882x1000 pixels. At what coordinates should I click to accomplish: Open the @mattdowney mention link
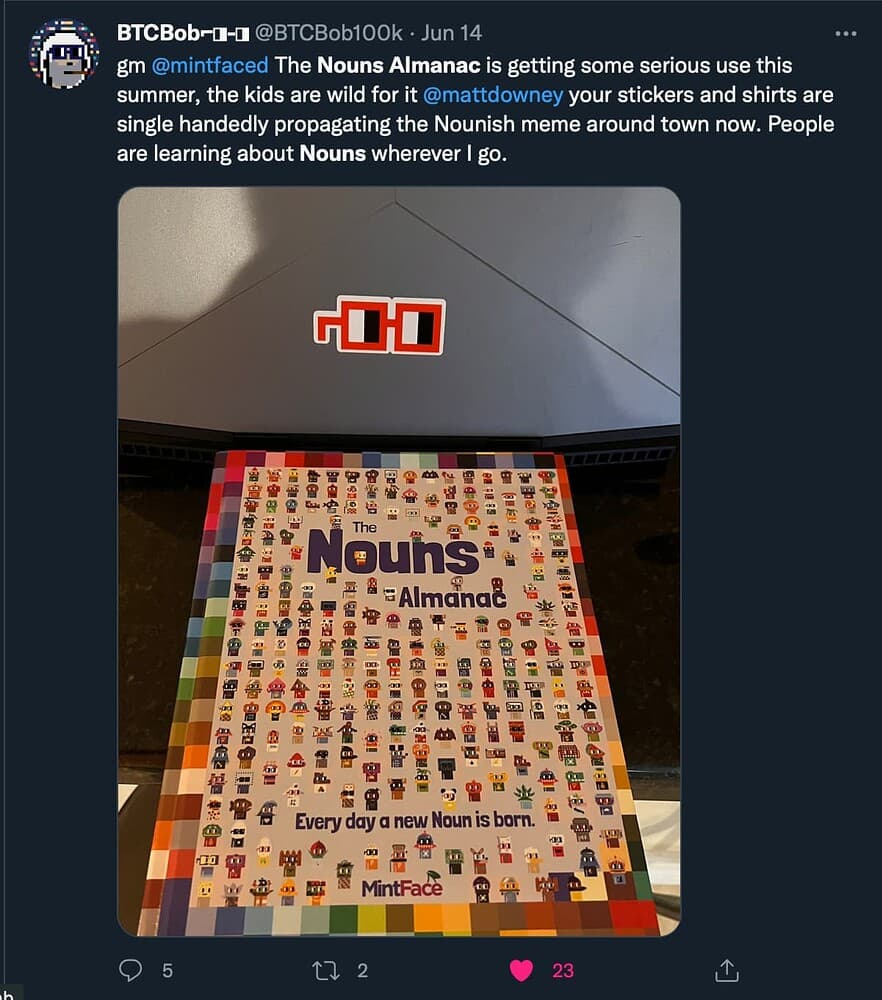493,94
